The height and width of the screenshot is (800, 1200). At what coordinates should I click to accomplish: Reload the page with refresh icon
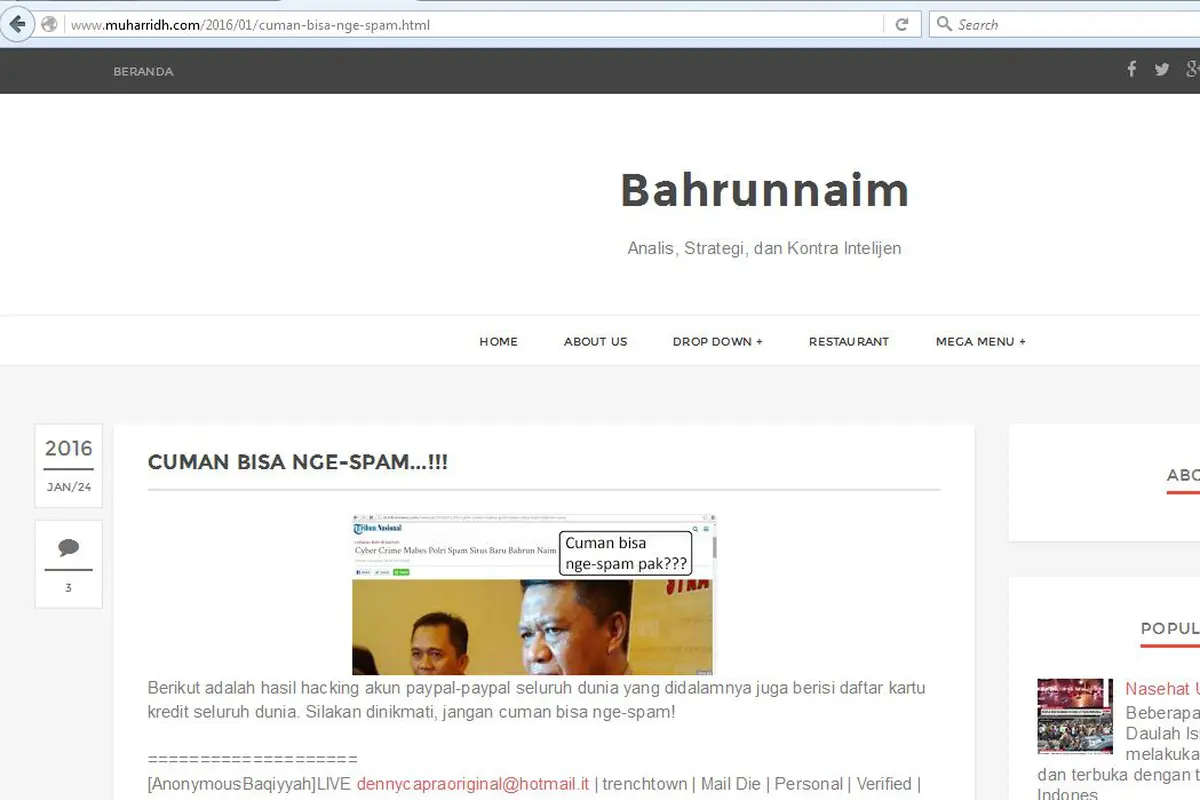point(902,25)
